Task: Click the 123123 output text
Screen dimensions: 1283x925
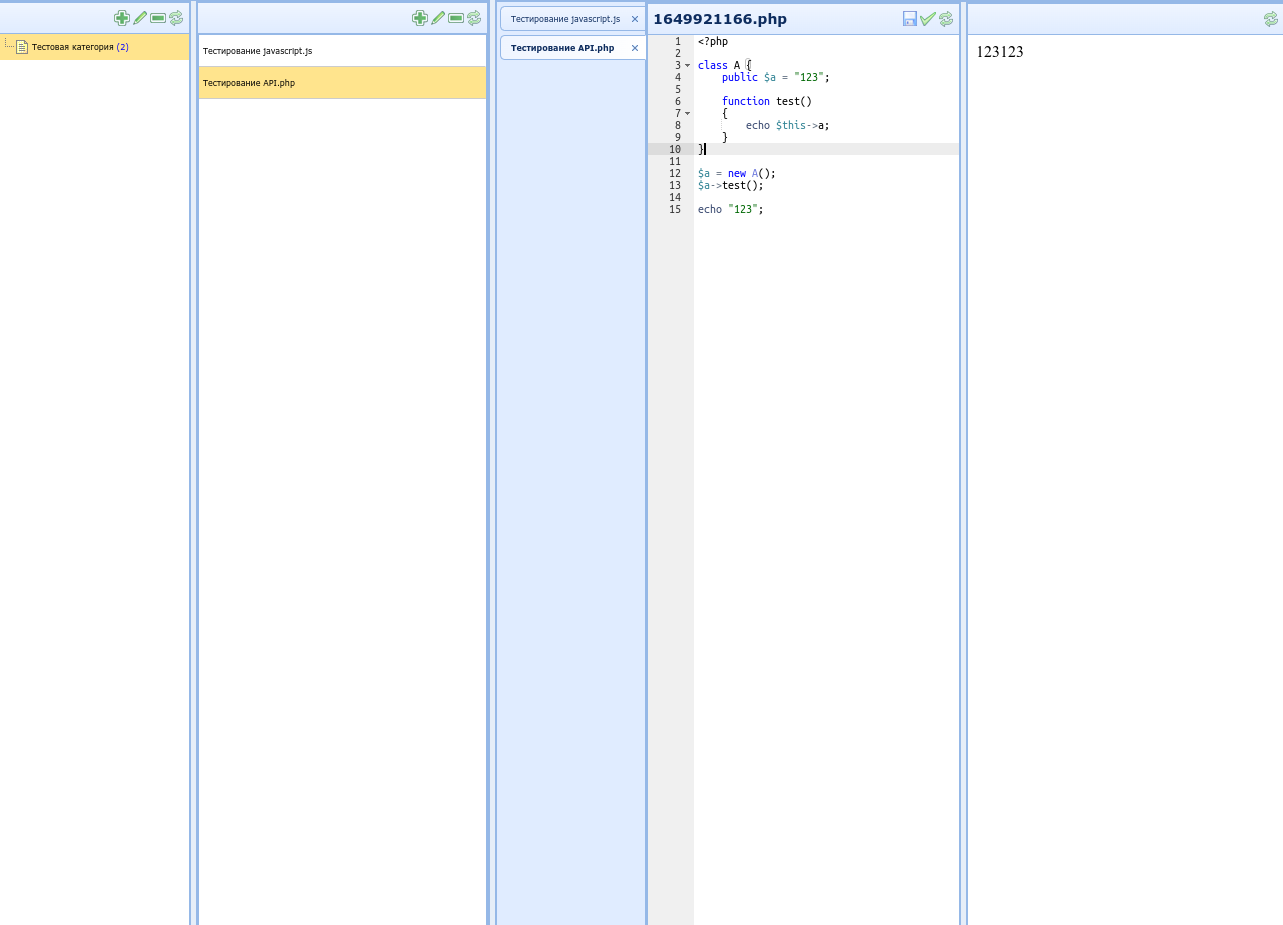Action: click(x=1000, y=52)
